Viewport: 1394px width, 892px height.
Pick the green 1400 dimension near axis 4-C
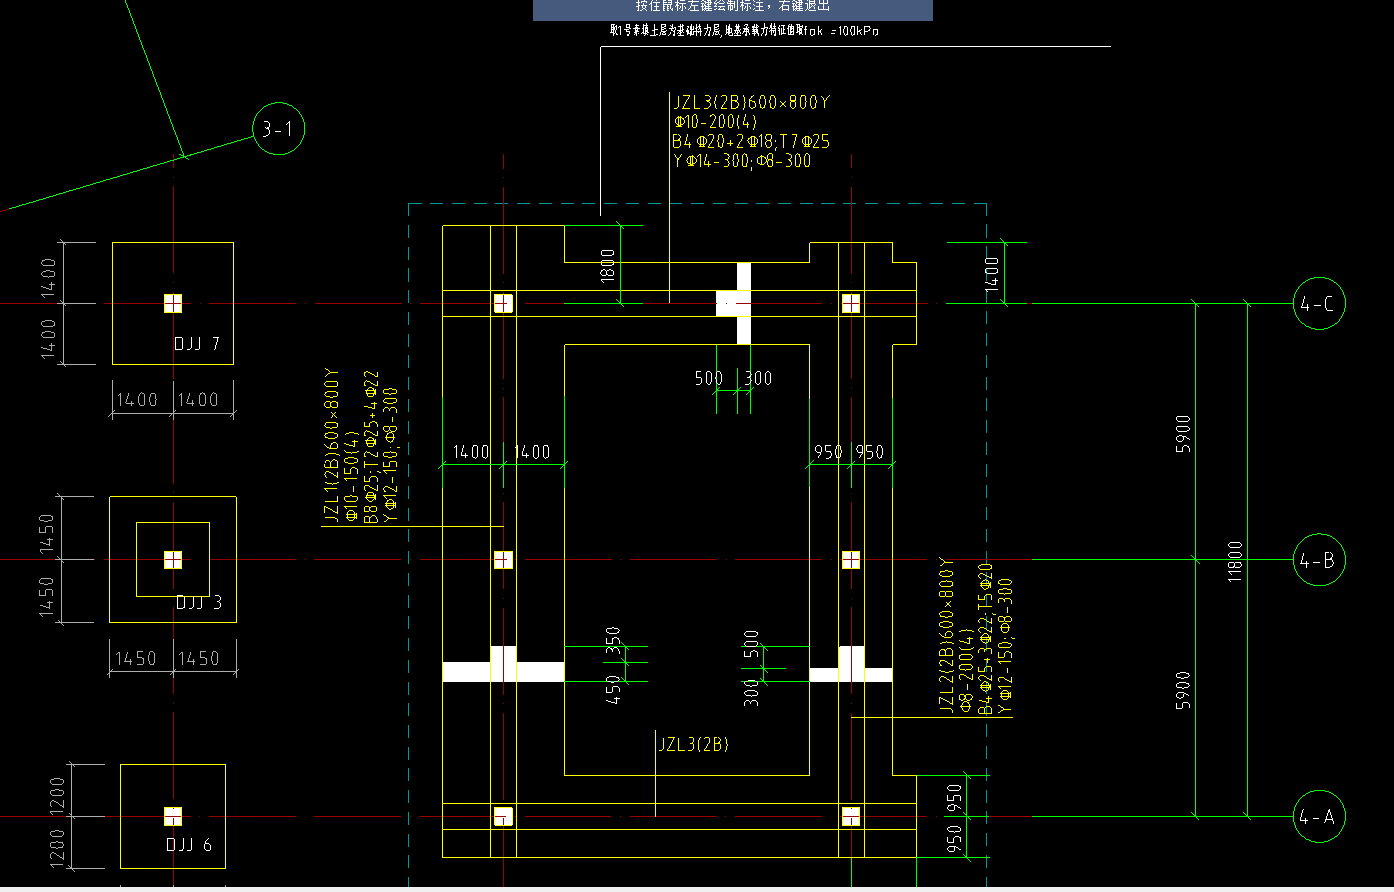[x=991, y=273]
